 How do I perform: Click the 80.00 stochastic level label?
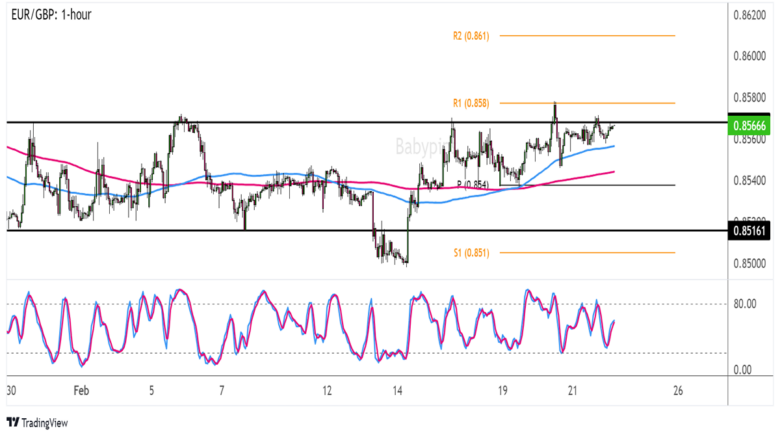click(744, 304)
